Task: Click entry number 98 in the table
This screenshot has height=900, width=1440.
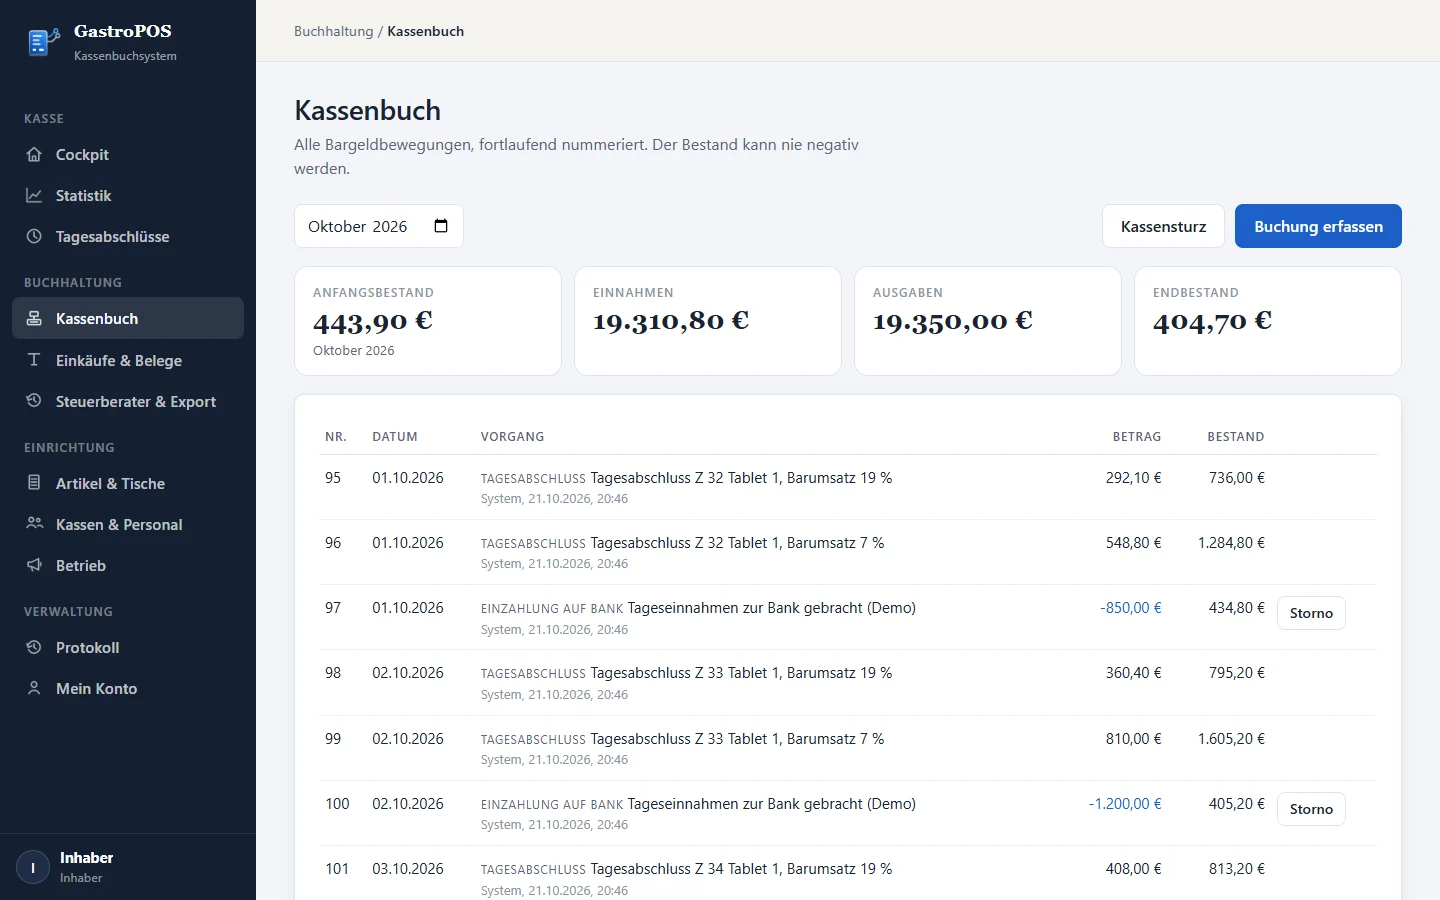Action: pos(333,673)
